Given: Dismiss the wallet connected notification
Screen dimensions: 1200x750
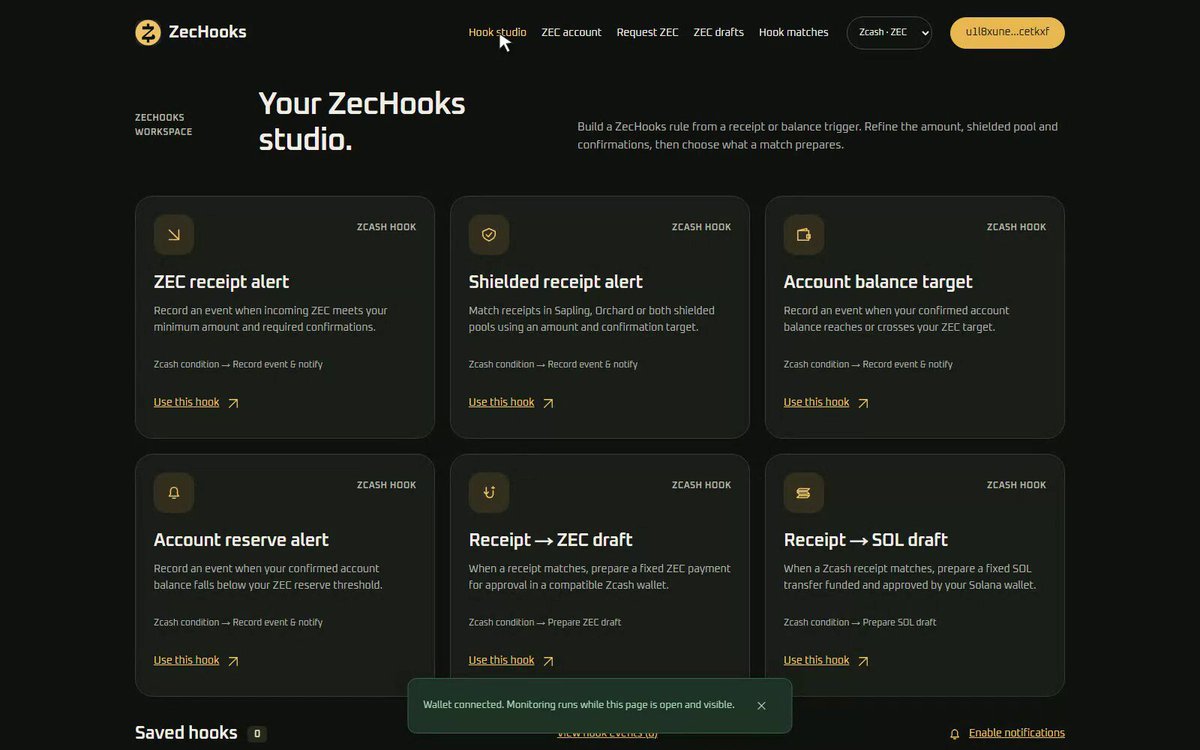Looking at the screenshot, I should 761,705.
